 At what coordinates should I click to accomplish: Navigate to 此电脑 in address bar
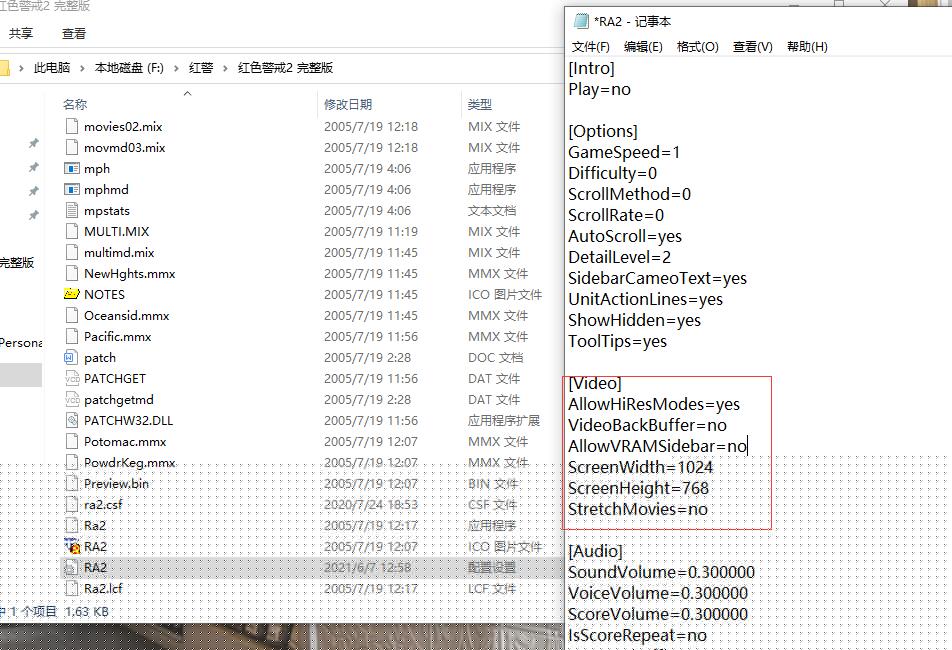52,67
